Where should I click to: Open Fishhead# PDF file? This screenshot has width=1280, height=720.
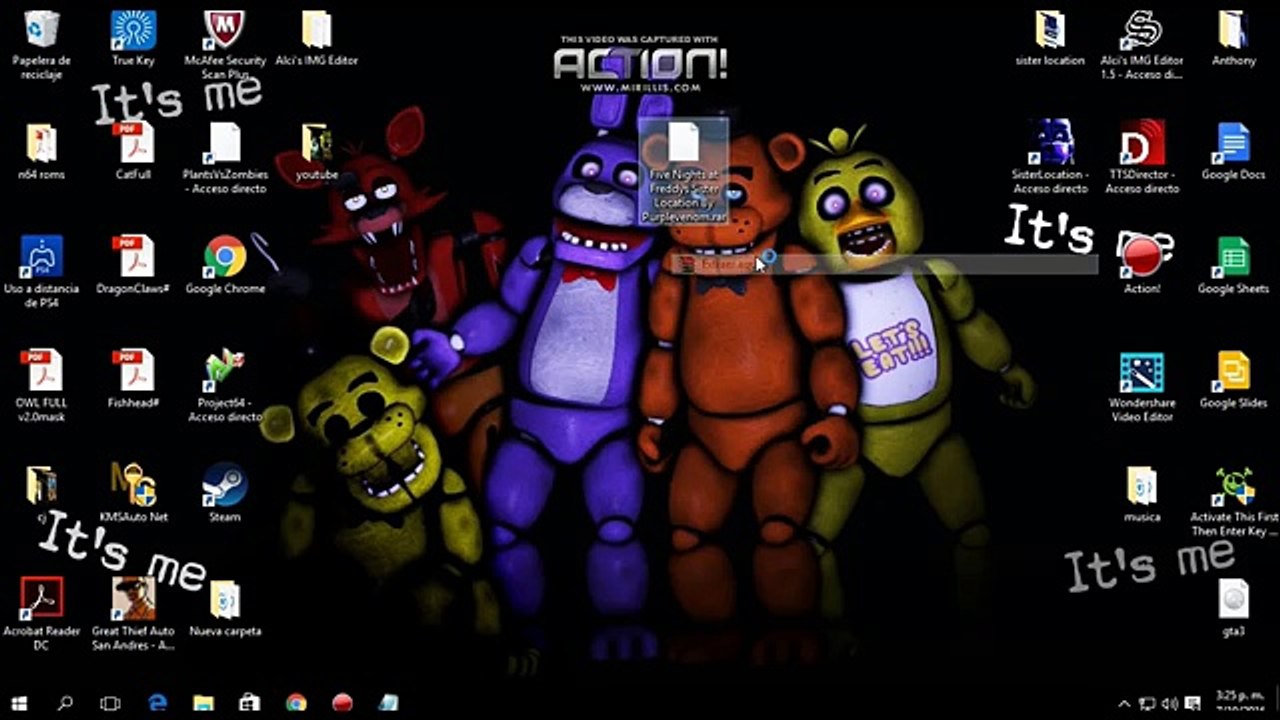click(x=133, y=380)
